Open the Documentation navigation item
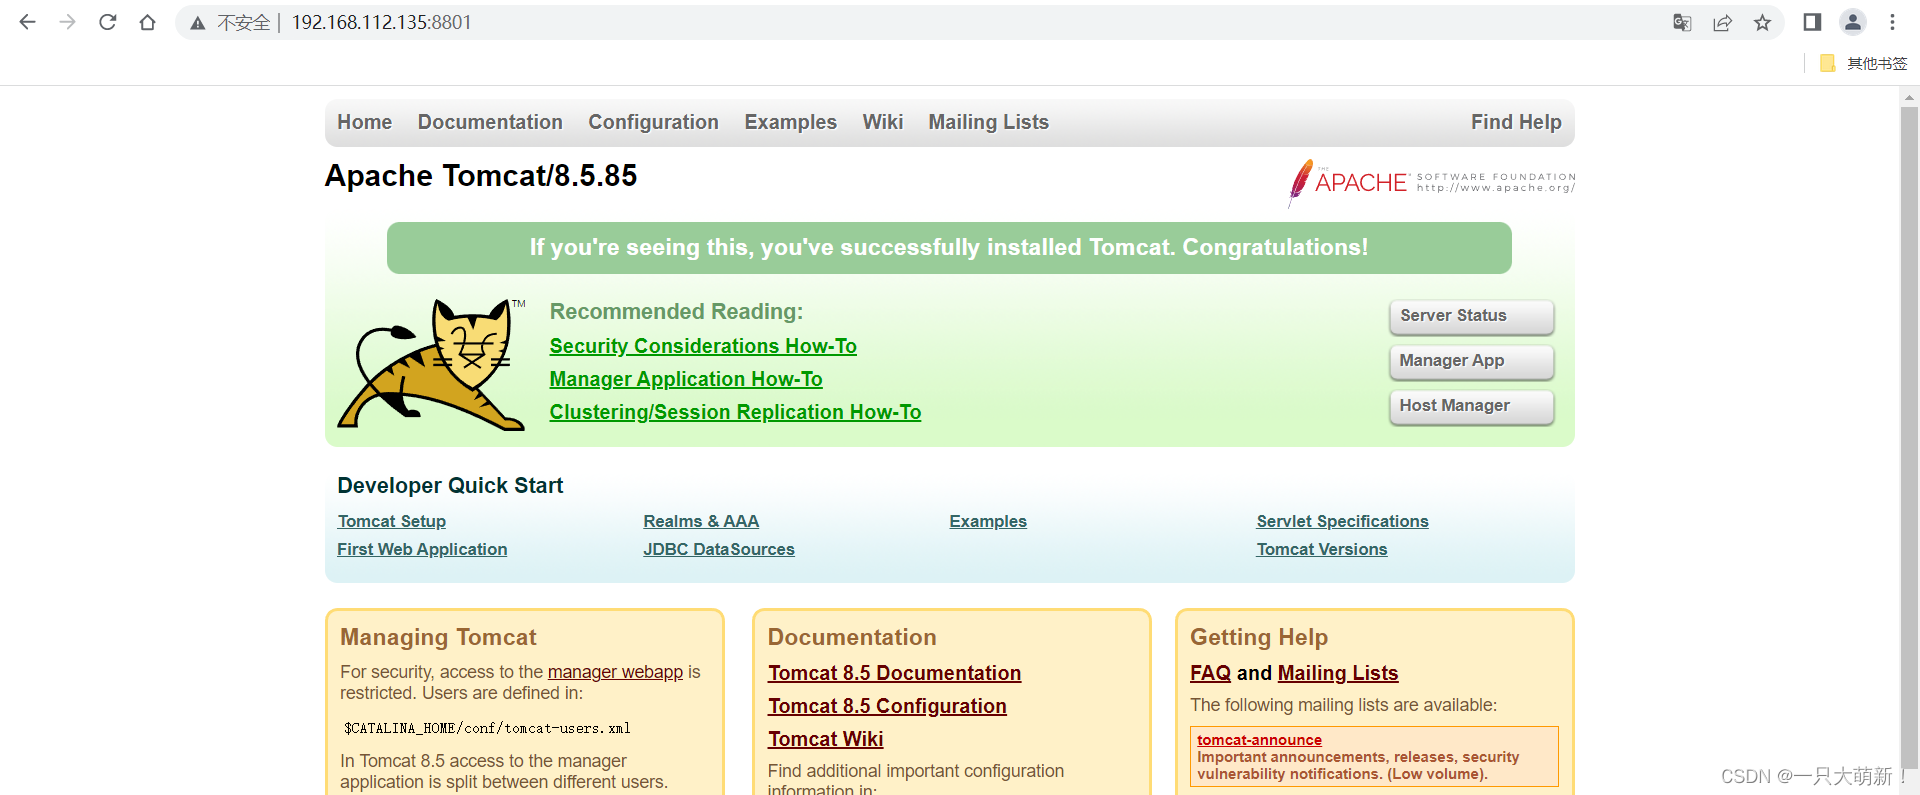1920x795 pixels. 490,122
